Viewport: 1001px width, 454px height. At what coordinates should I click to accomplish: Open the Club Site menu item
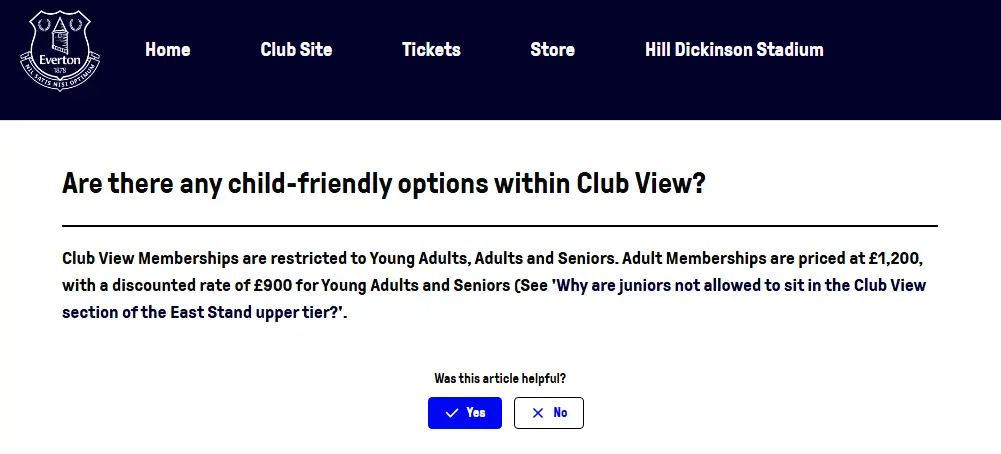tap(296, 50)
